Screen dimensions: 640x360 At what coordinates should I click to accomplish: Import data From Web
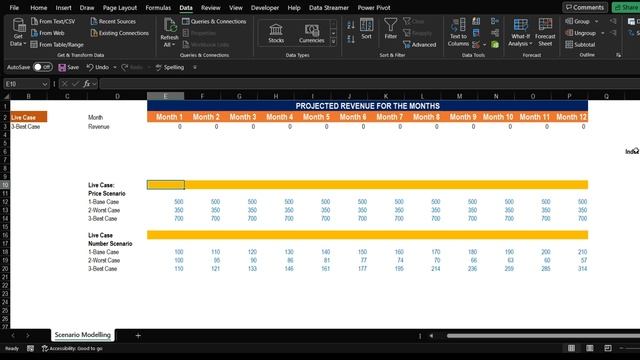coord(48,33)
